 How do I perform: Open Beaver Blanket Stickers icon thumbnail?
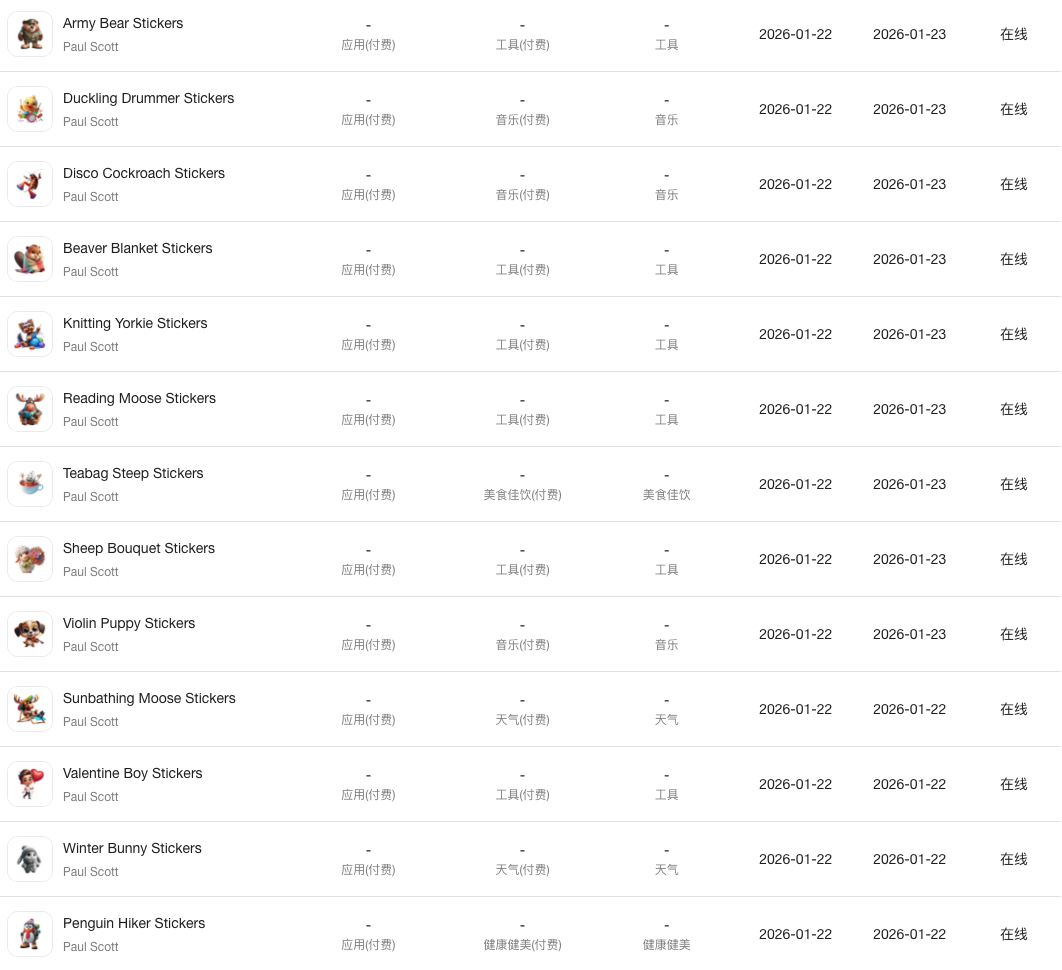point(30,259)
